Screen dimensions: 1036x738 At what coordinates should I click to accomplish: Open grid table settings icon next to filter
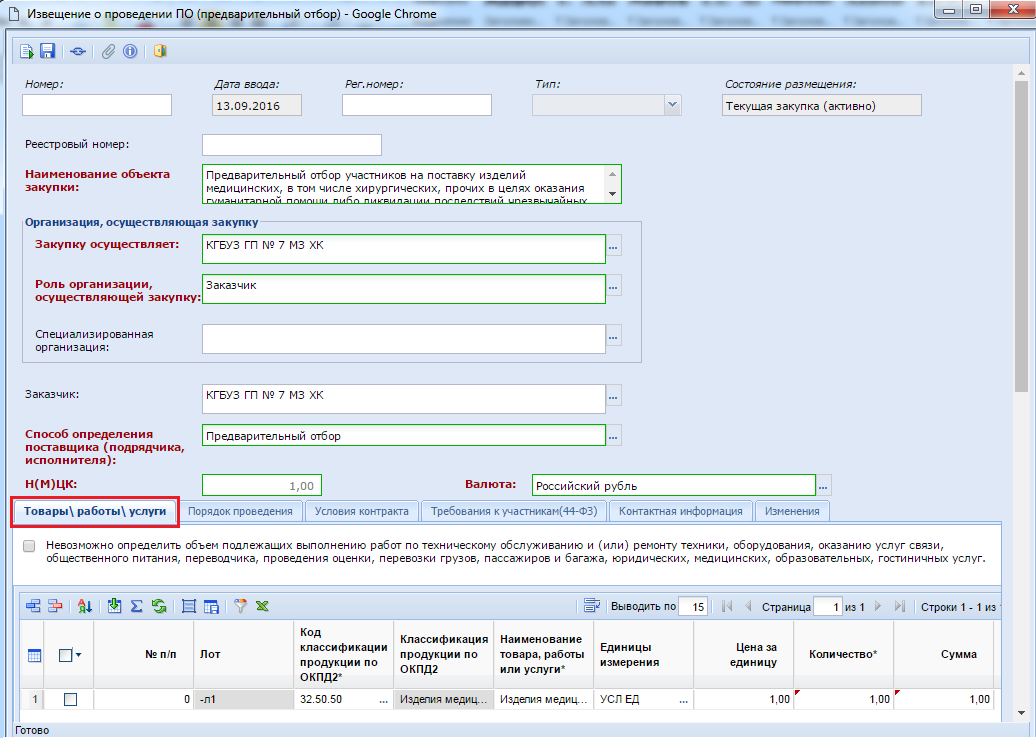pyautogui.click(x=211, y=606)
